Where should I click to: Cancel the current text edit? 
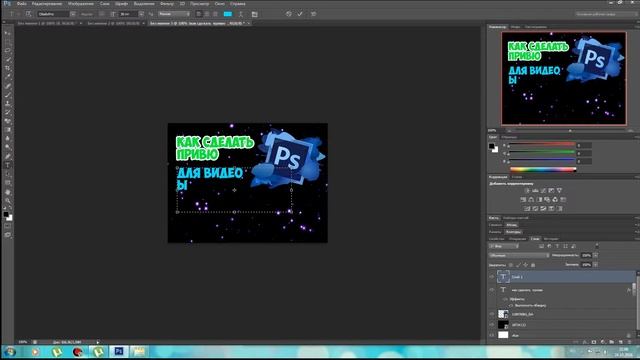[289, 14]
